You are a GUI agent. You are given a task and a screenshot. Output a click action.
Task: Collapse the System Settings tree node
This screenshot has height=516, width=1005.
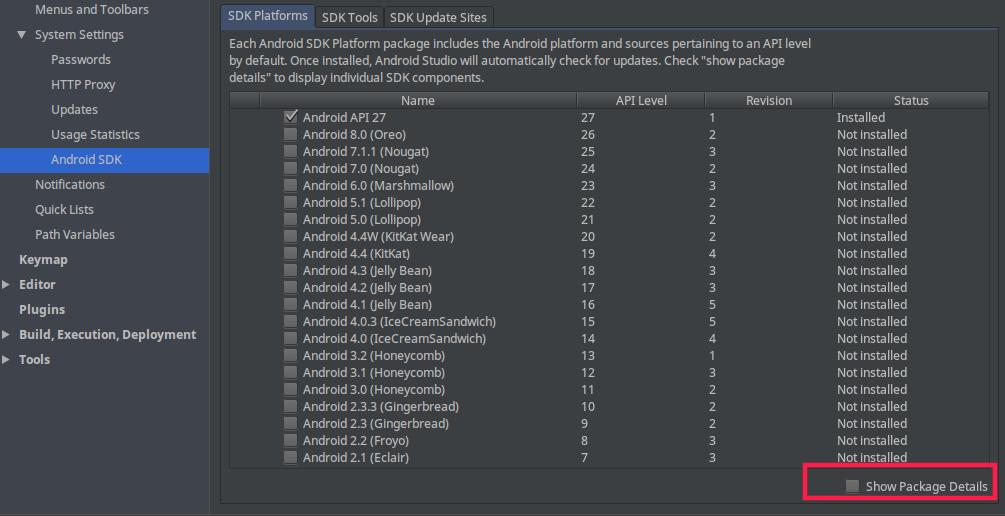[x=22, y=35]
